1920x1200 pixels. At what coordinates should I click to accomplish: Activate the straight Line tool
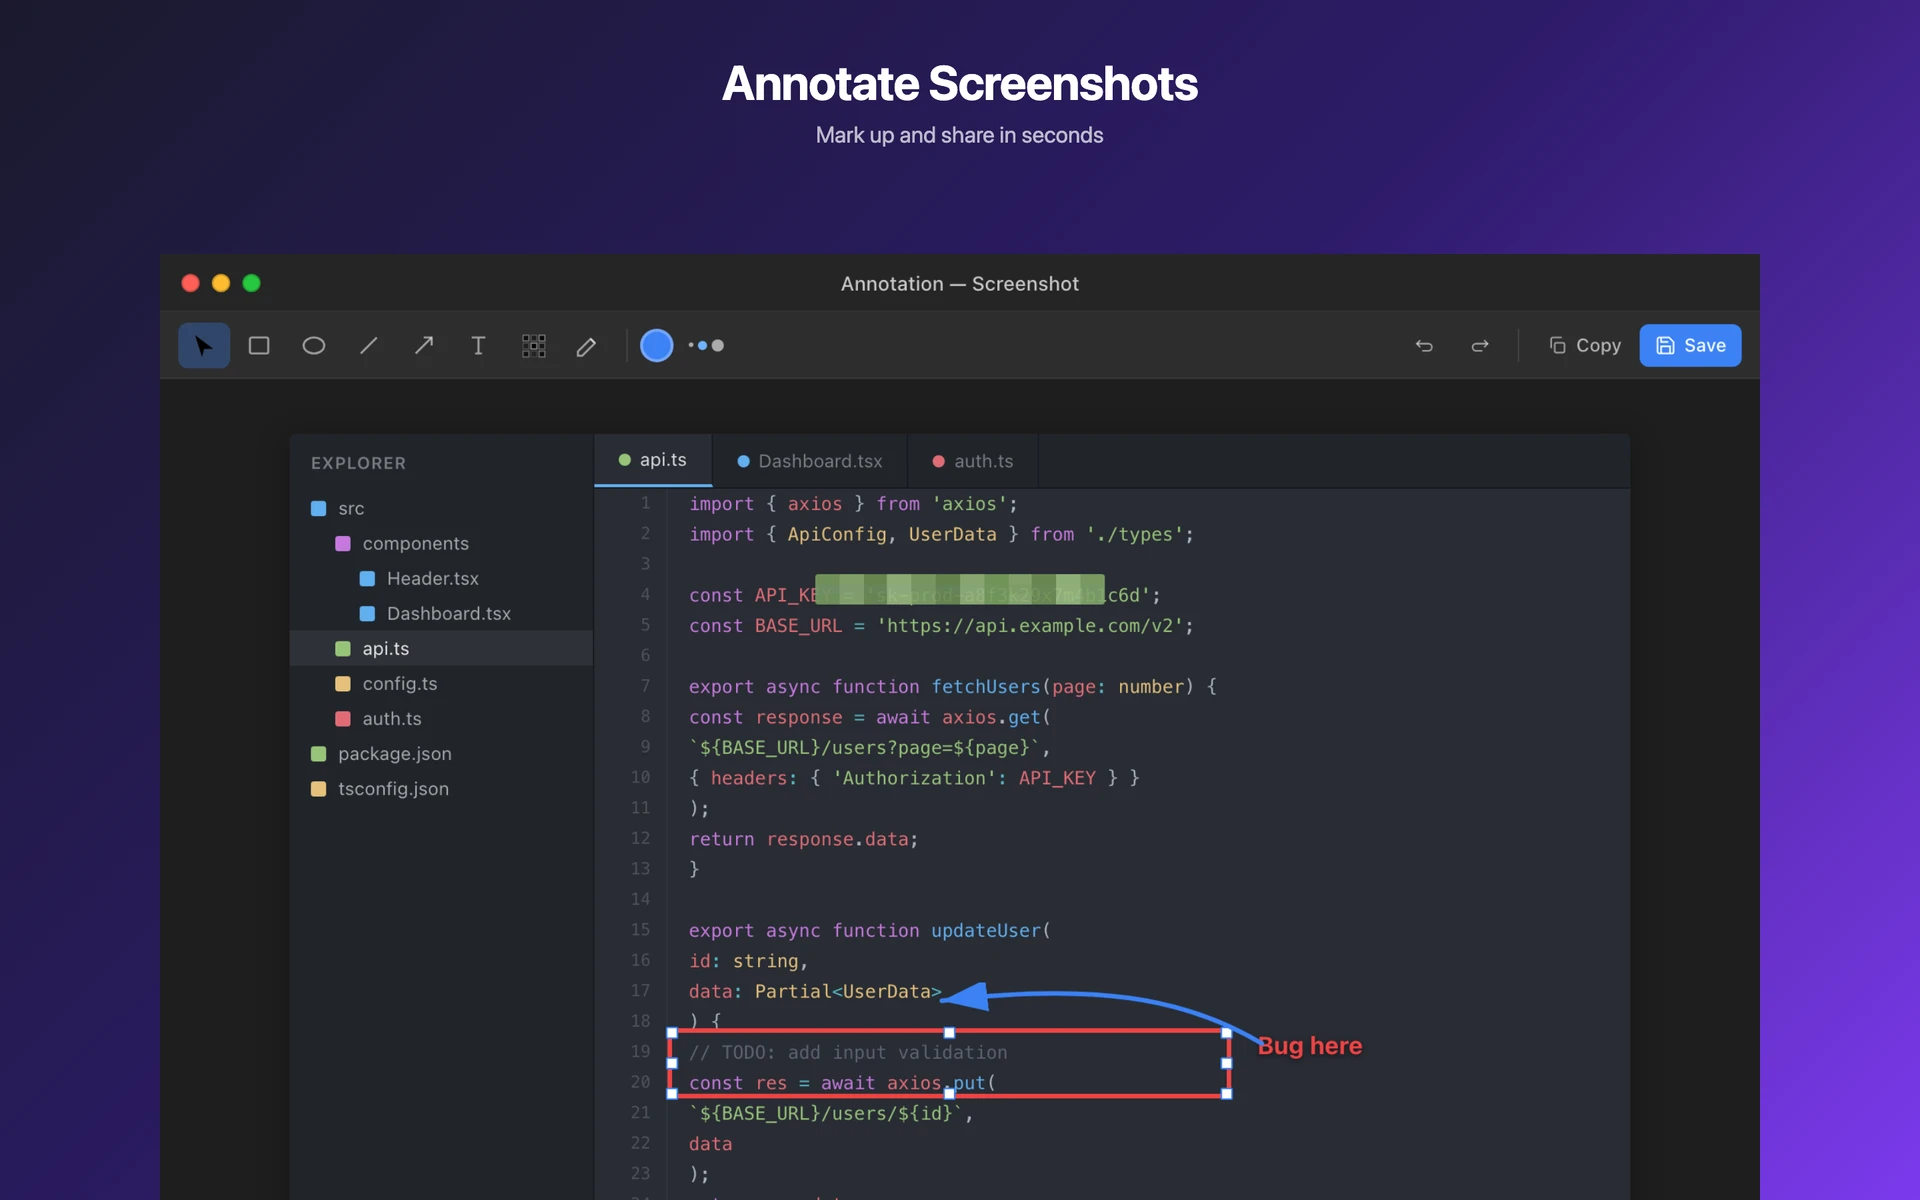click(x=369, y=346)
